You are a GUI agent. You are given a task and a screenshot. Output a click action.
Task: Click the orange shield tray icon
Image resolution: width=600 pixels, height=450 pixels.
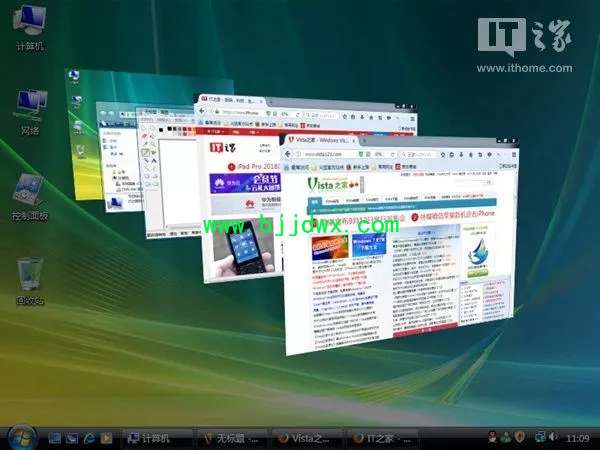[520, 436]
